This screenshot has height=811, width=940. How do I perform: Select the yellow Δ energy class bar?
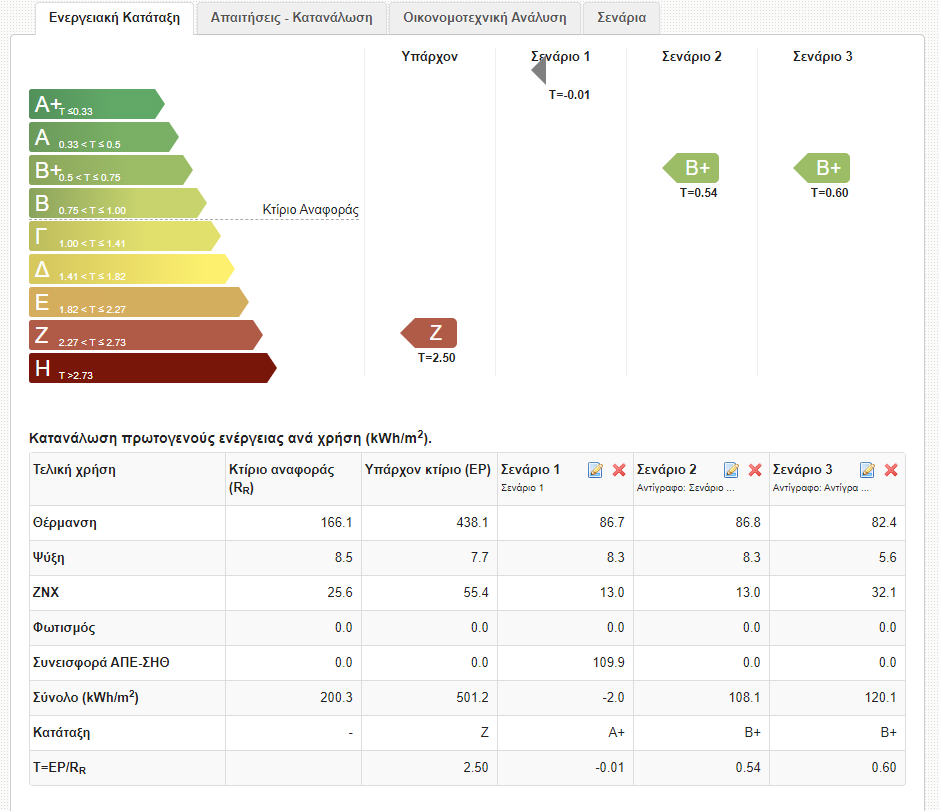(x=130, y=269)
